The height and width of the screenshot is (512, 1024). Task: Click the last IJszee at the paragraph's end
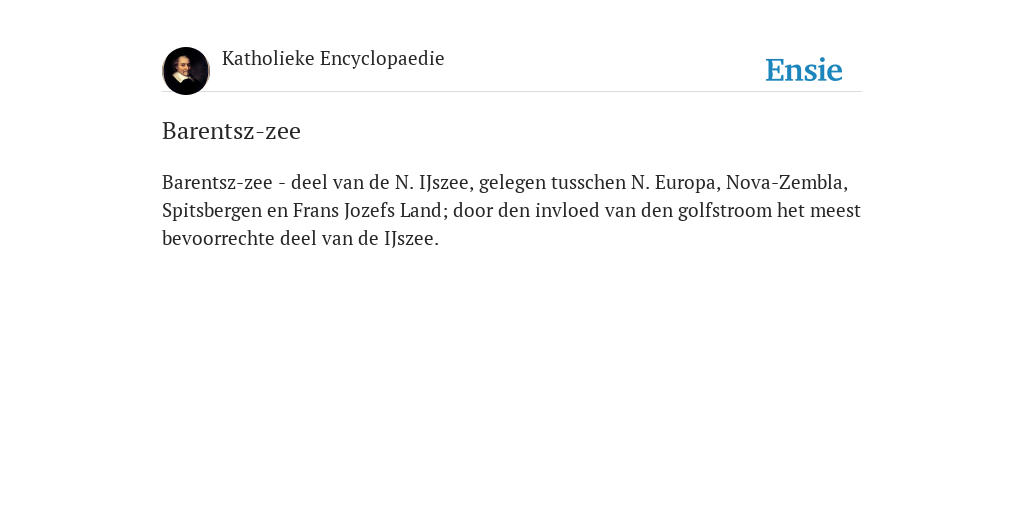point(411,239)
